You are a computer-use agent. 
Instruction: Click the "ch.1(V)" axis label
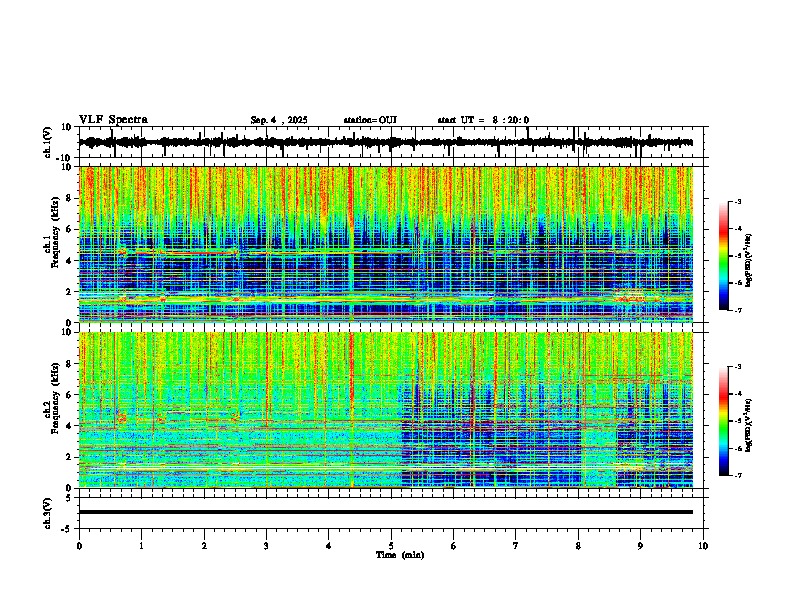[48, 142]
